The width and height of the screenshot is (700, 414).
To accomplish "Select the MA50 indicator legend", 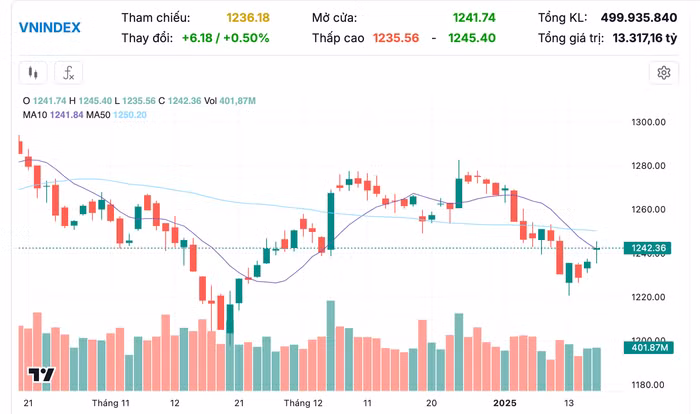I will [118, 115].
